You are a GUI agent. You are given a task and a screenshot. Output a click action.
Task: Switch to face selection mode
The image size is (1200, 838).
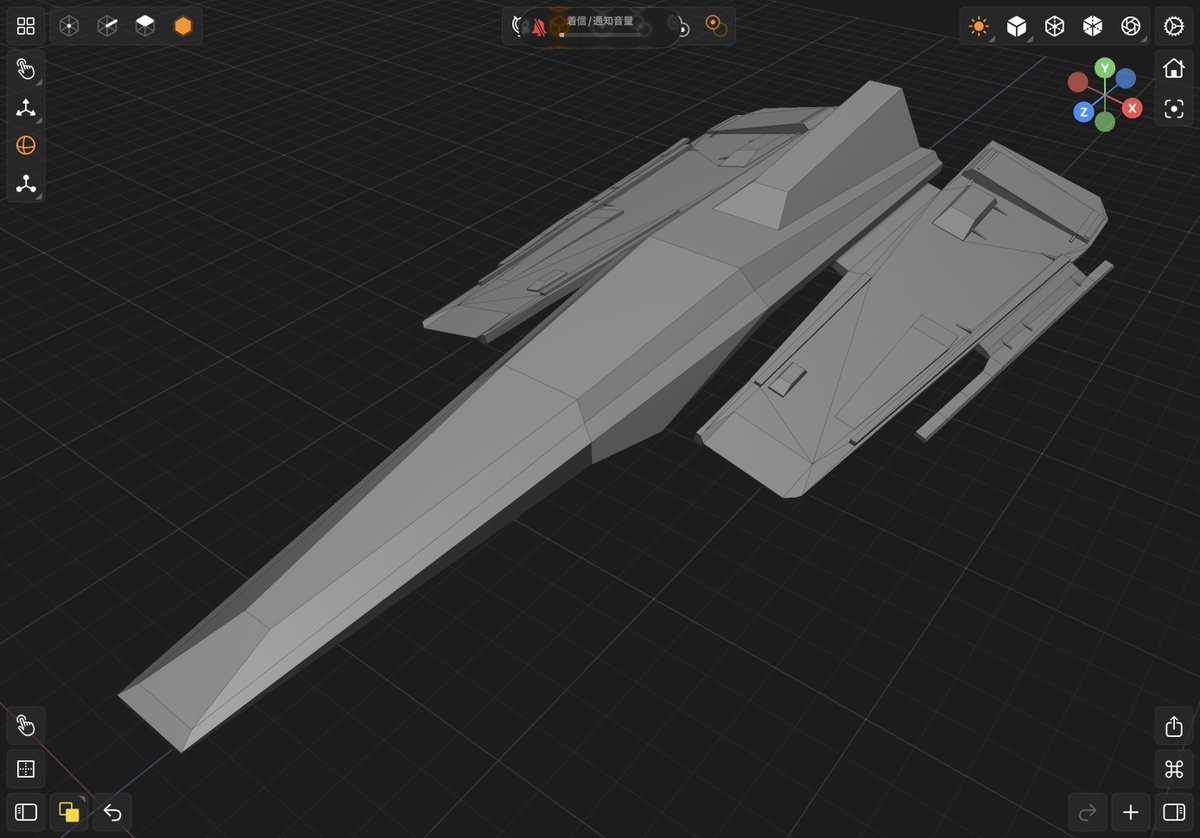145,26
